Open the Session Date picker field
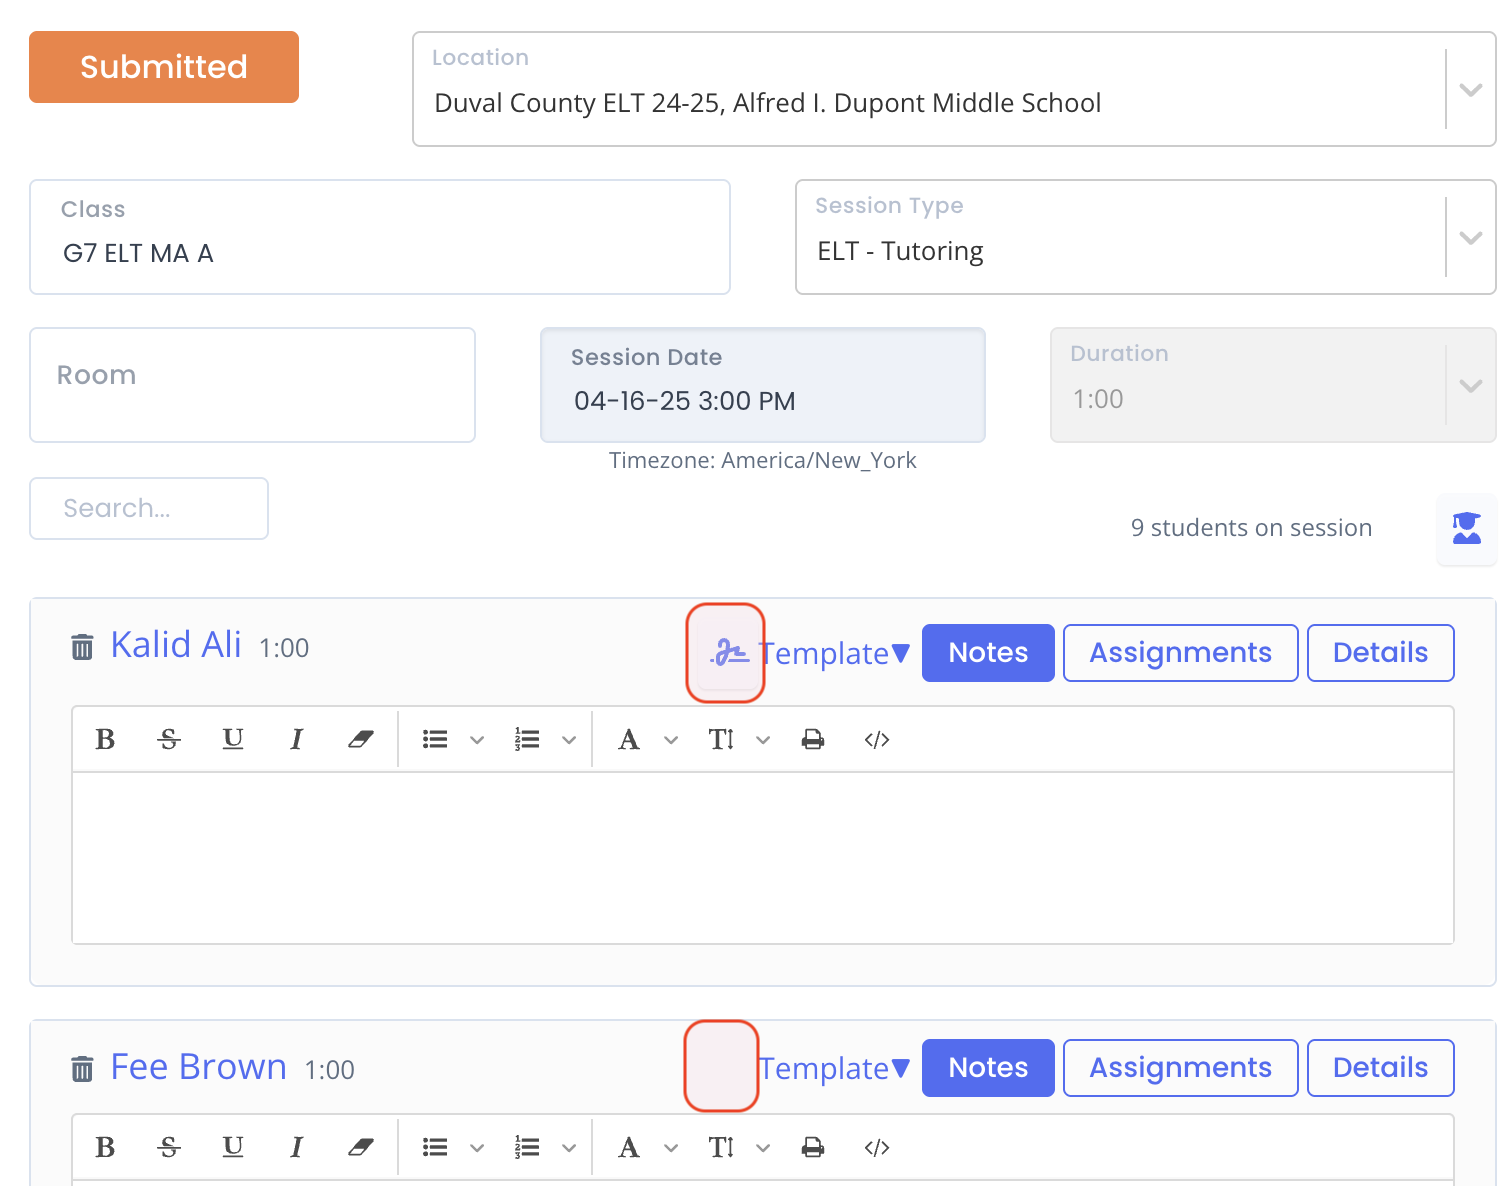 (763, 385)
